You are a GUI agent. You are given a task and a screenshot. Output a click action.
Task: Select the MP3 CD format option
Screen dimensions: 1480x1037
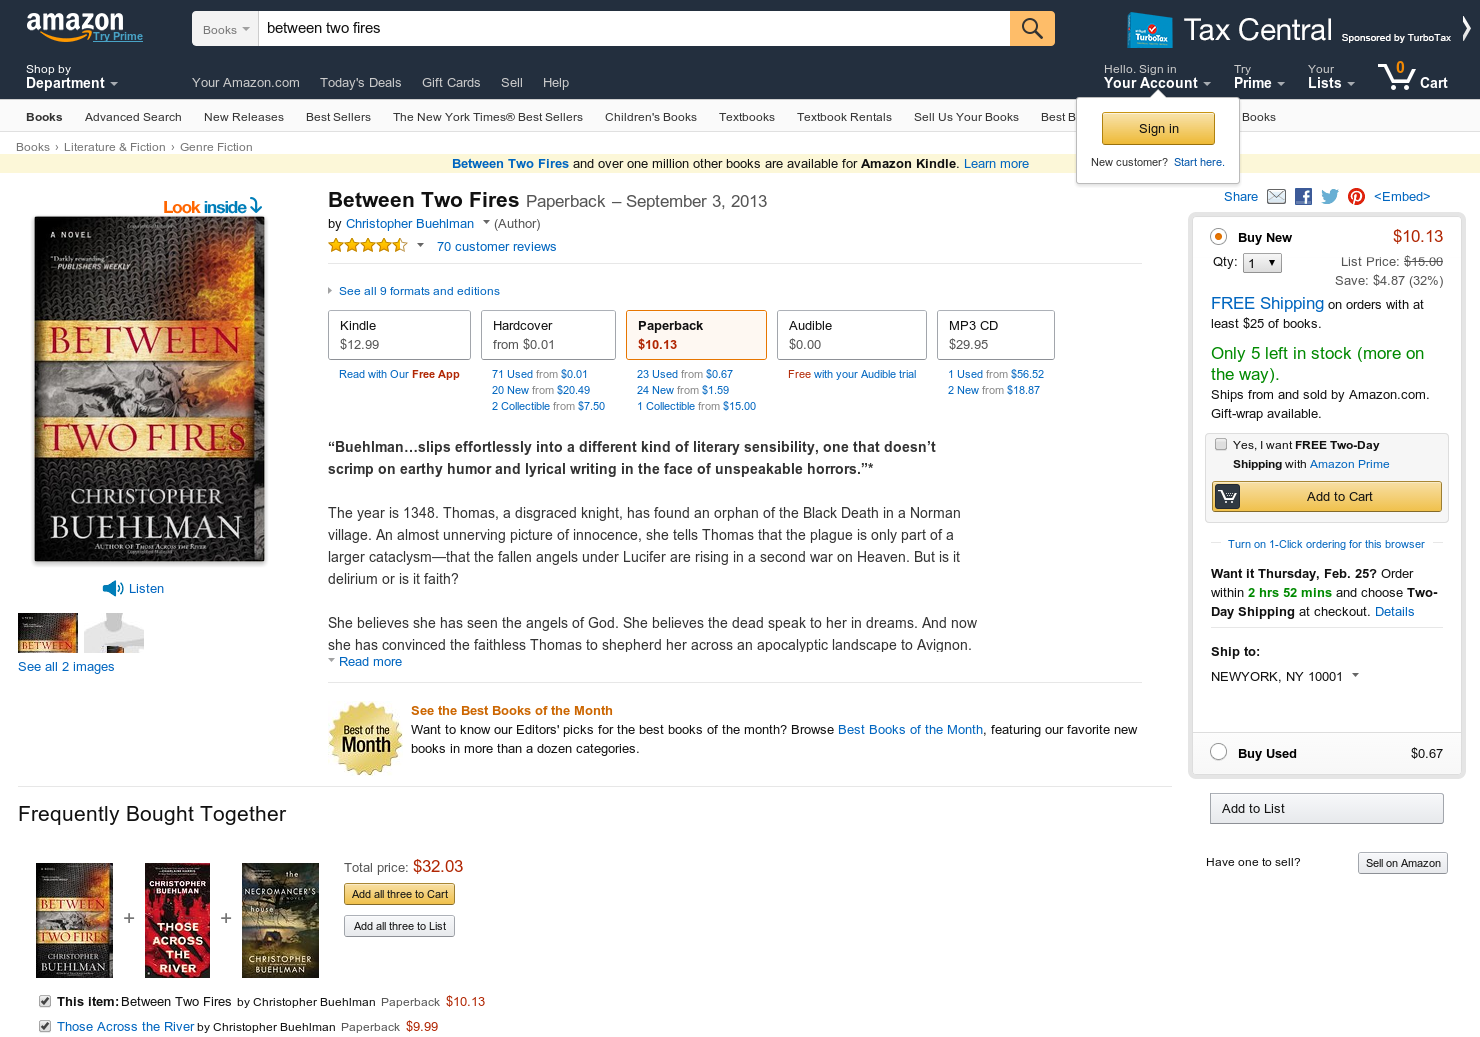pos(996,335)
